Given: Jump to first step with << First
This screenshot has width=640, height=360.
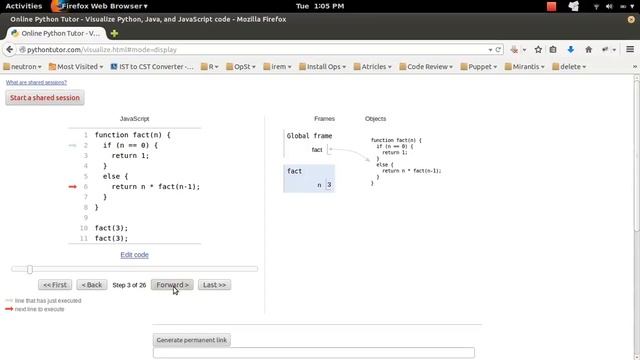Looking at the screenshot, I should pos(55,285).
